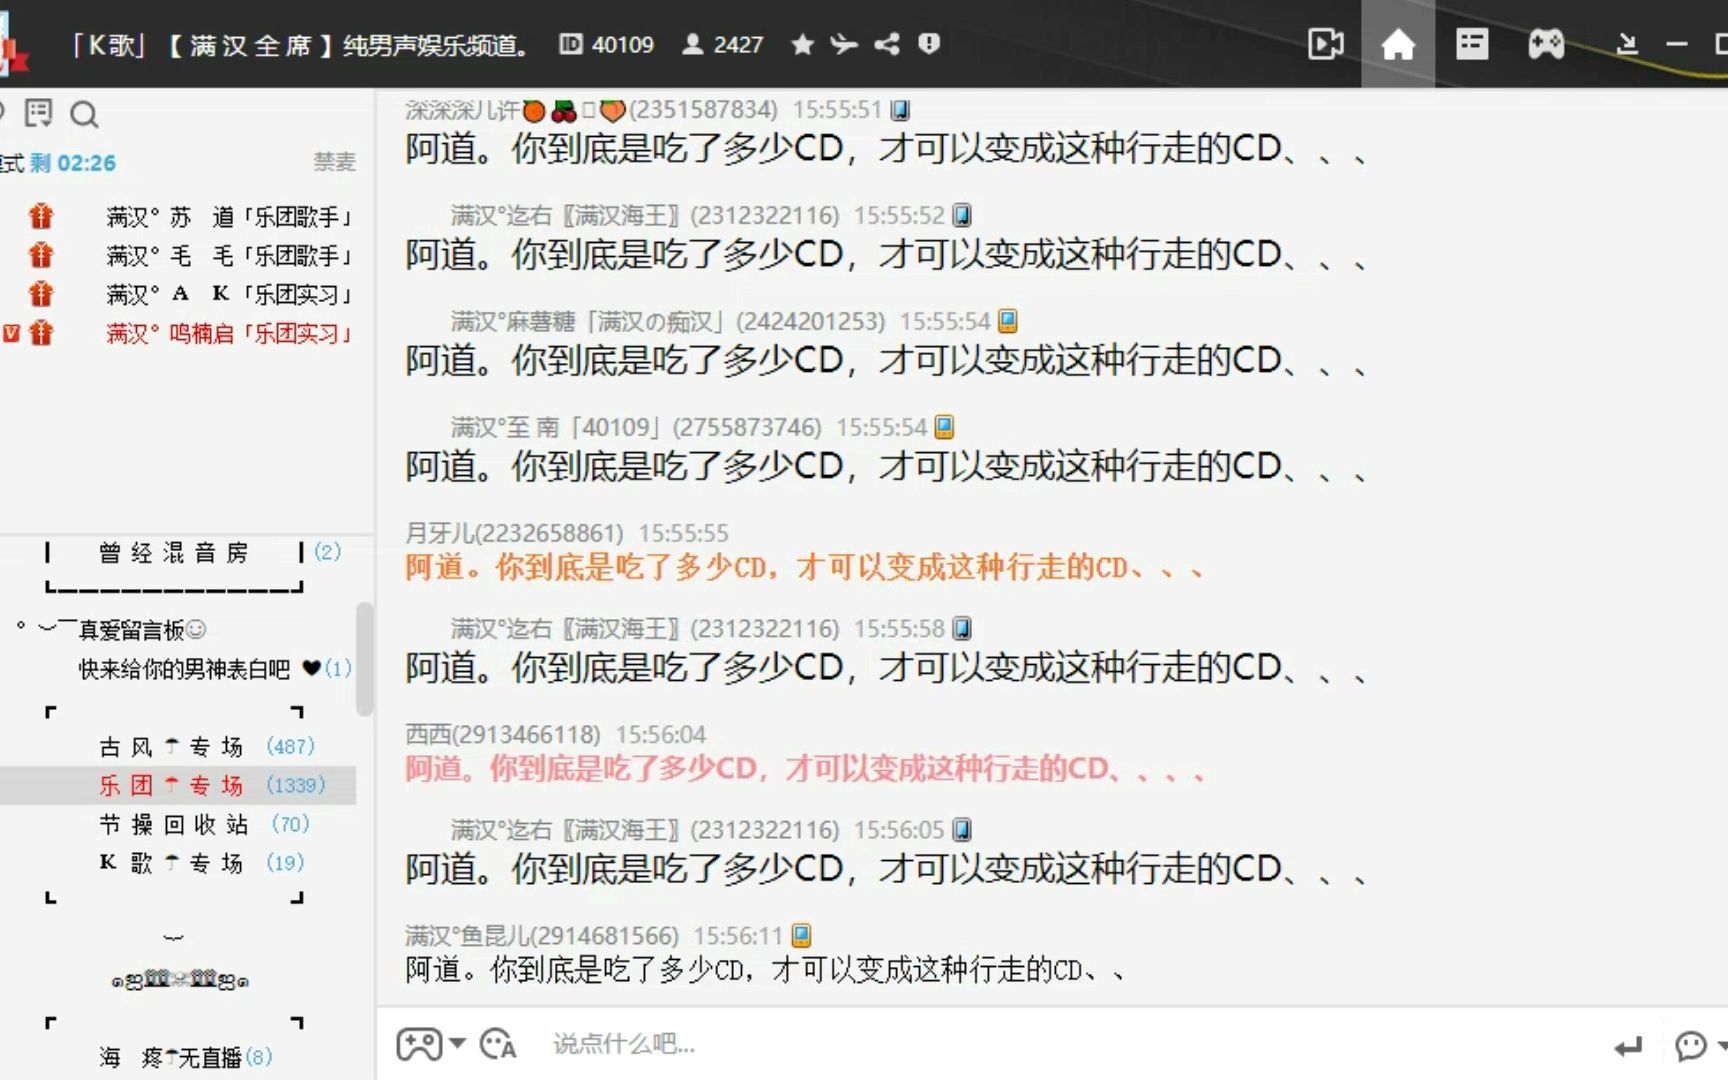Select the home icon tab in top bar

[x=1398, y=44]
